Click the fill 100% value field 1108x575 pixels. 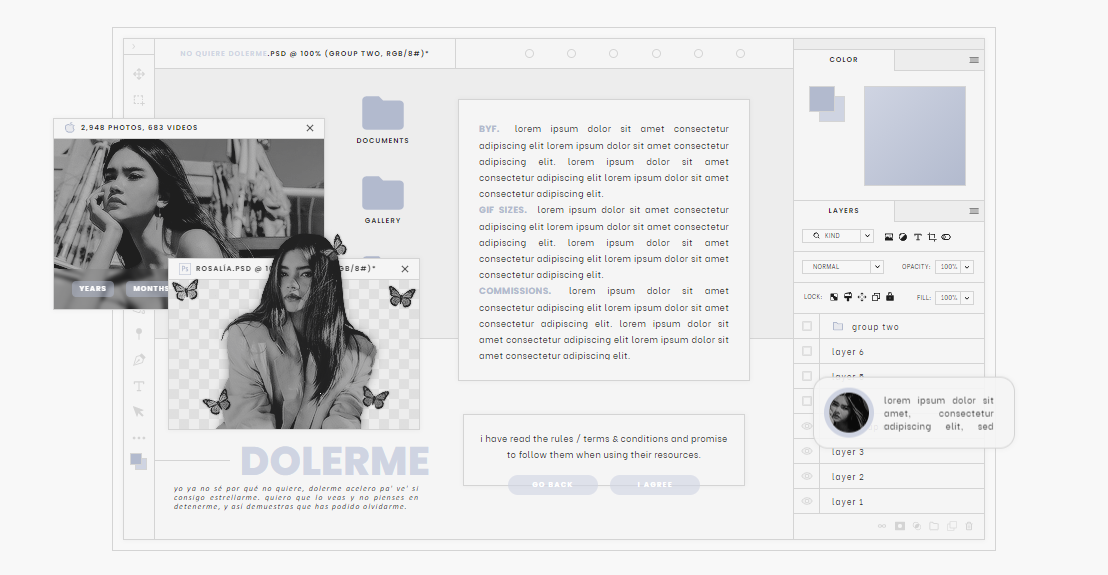point(948,297)
